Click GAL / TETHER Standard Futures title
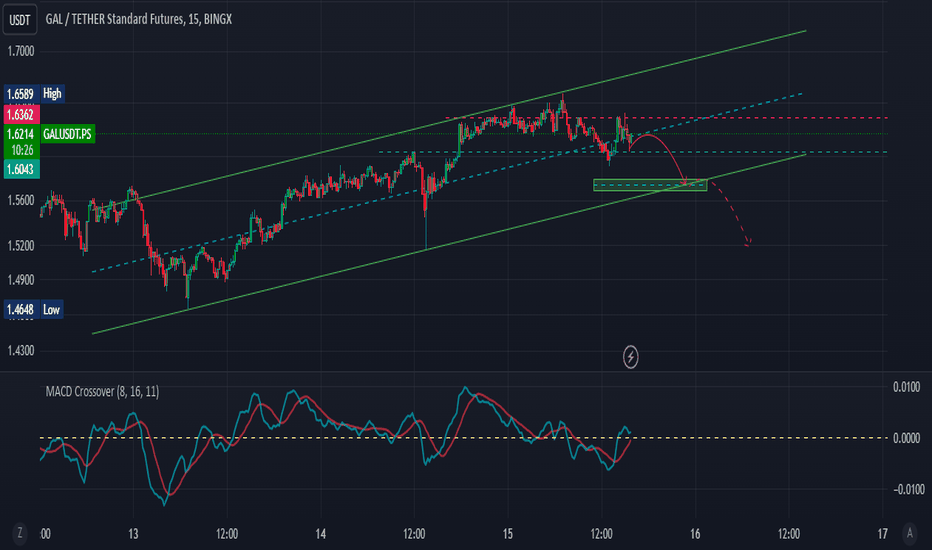Image resolution: width=932 pixels, height=550 pixels. point(138,19)
